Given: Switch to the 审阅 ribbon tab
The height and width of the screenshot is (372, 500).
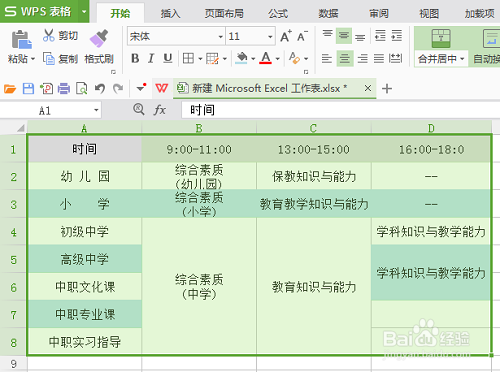Looking at the screenshot, I should (x=379, y=13).
